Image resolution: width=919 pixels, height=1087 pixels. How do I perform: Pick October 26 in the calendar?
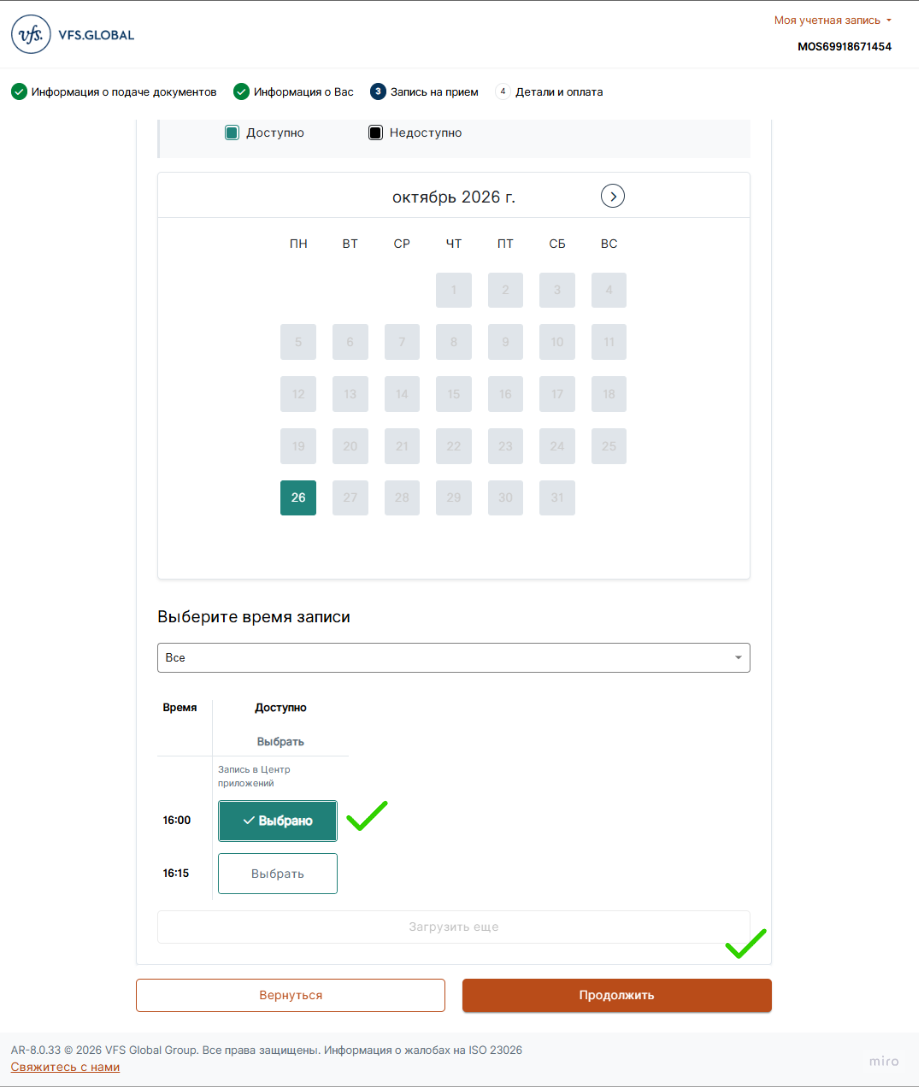(298, 498)
